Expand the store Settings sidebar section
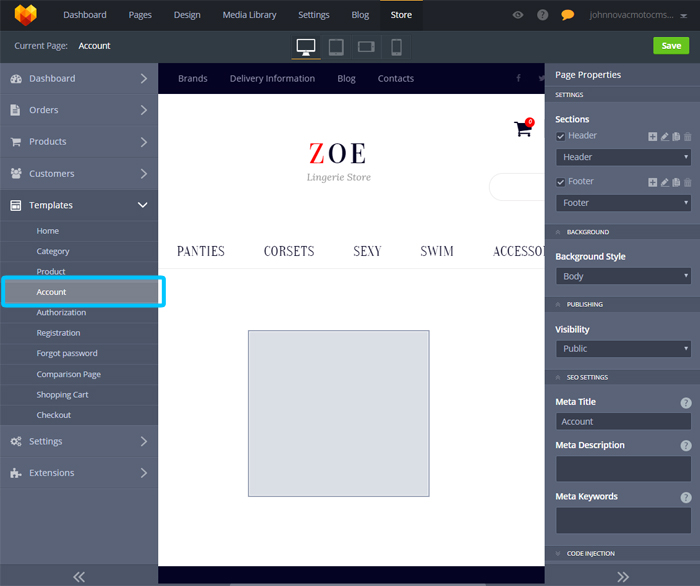This screenshot has width=700, height=586. (79, 441)
